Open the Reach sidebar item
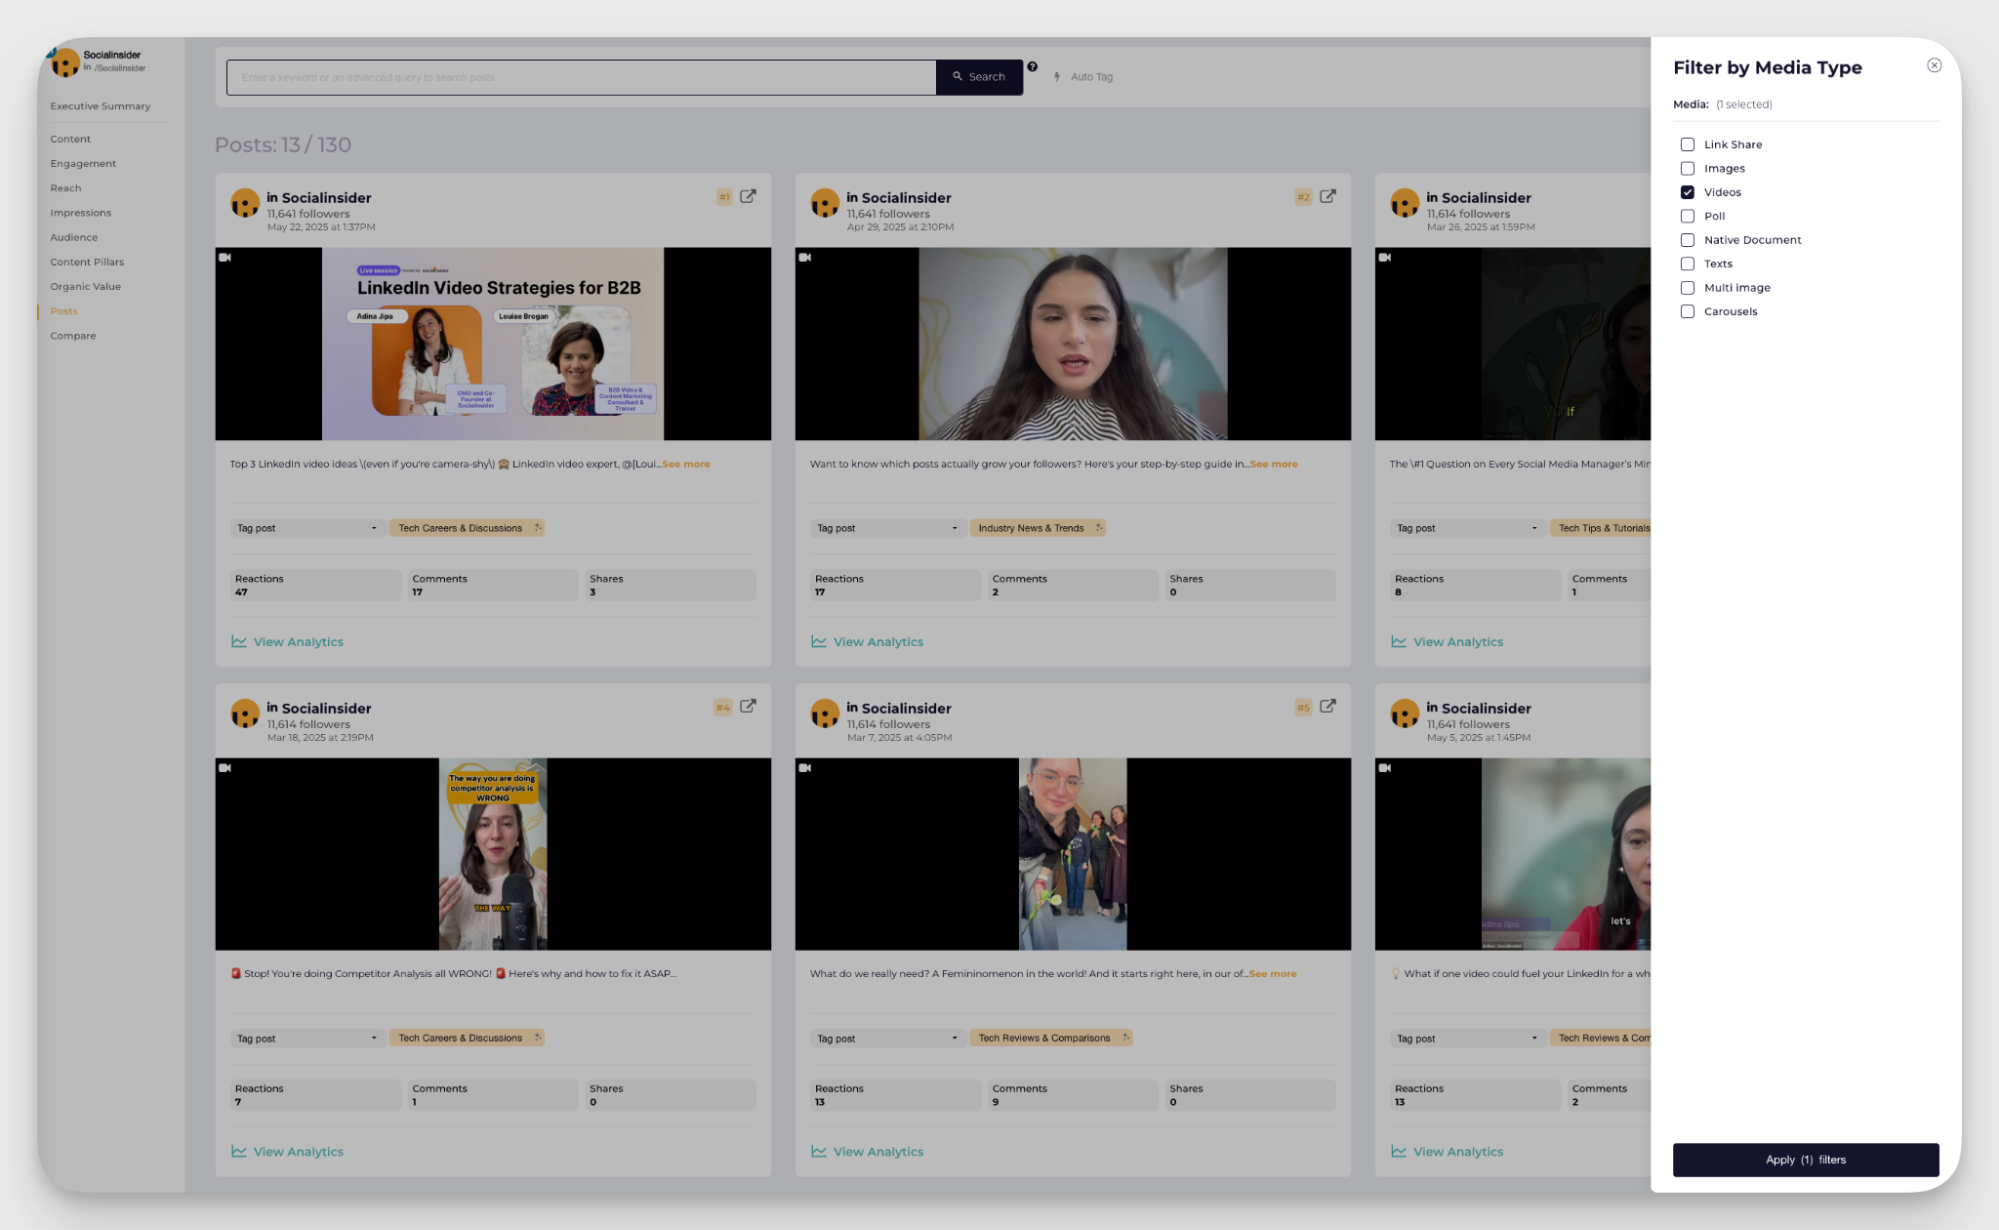 click(x=66, y=188)
